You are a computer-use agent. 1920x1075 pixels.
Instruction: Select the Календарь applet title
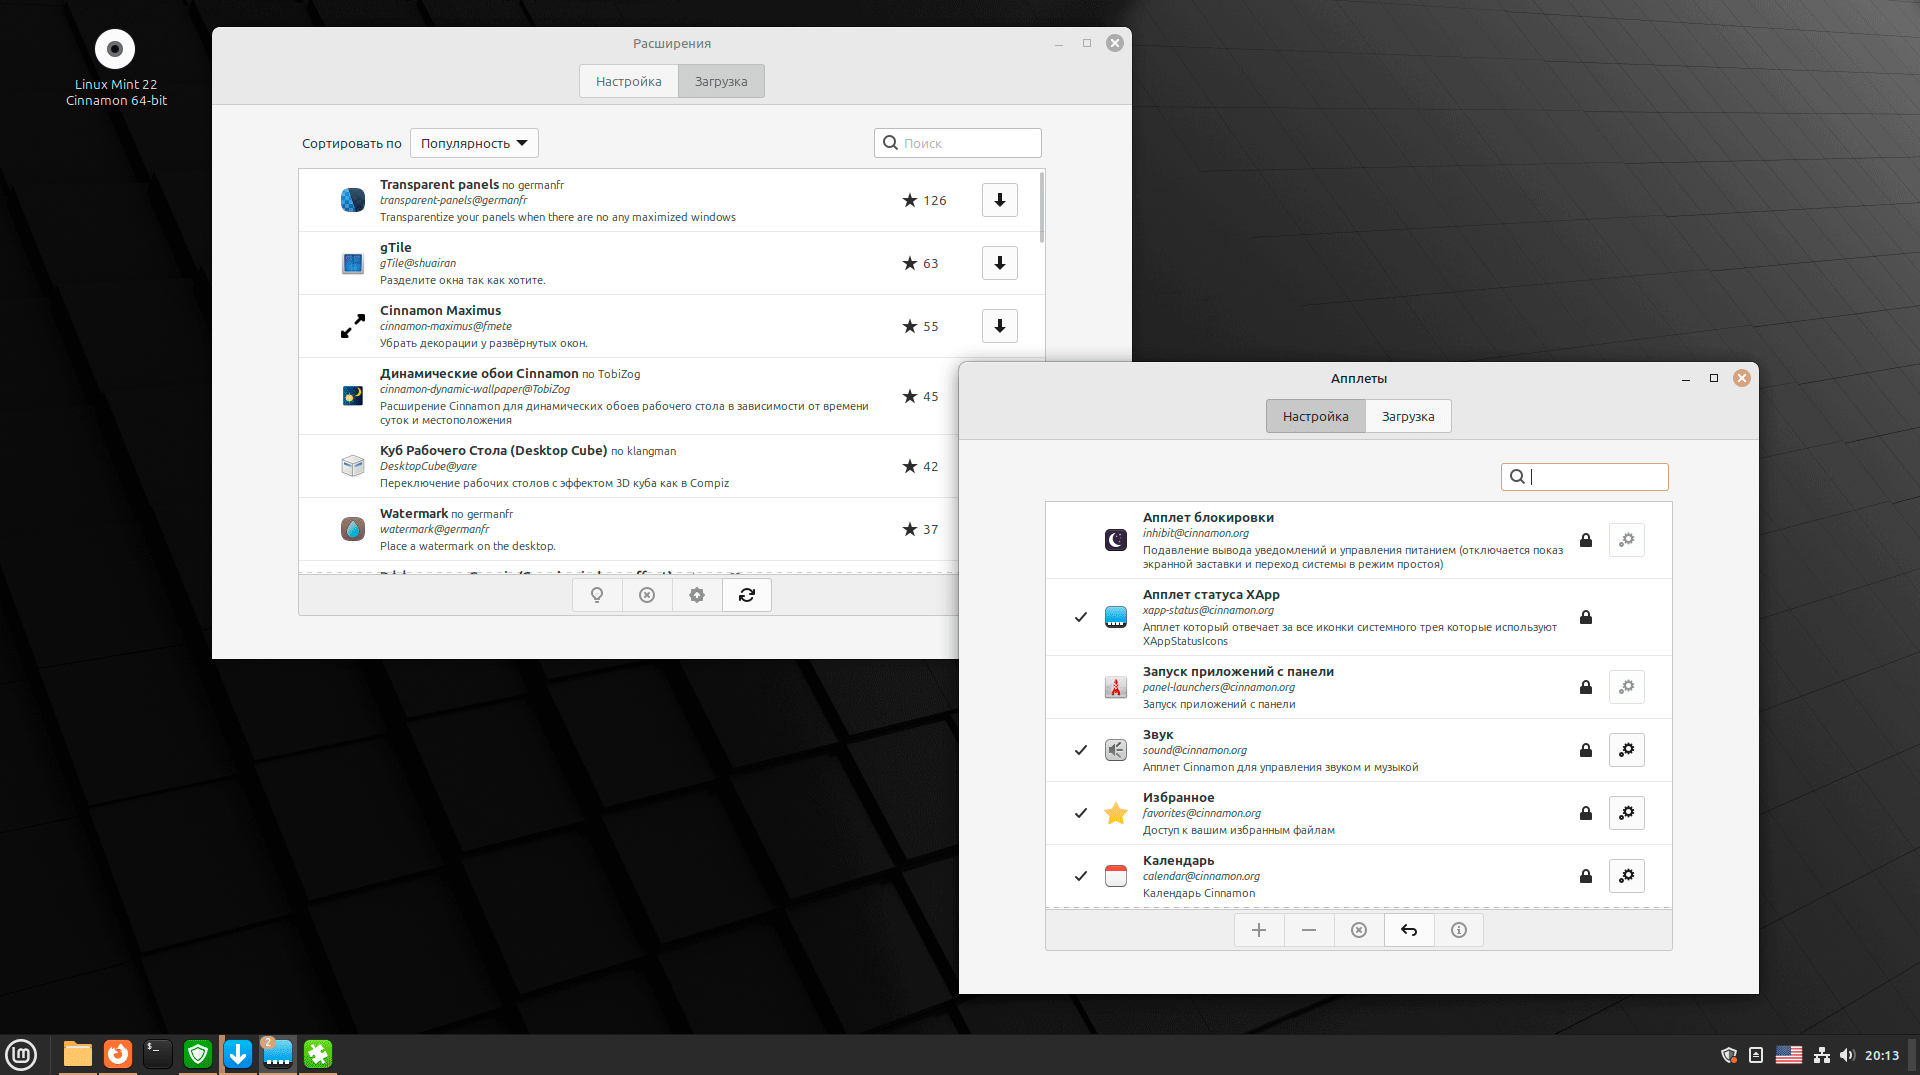coord(1178,860)
